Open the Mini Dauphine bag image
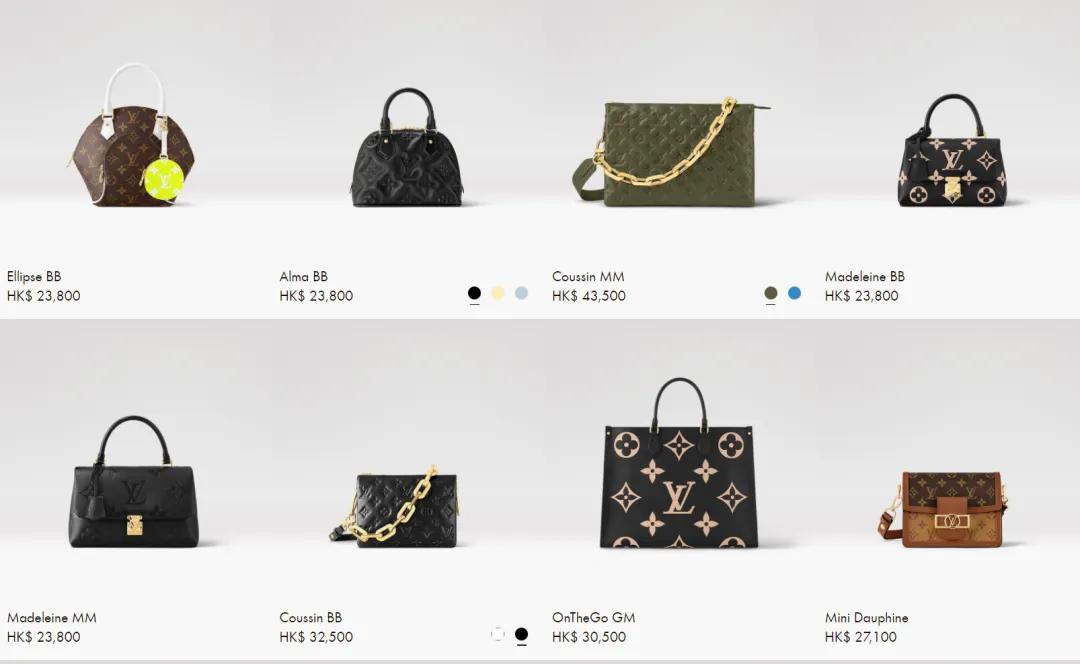Viewport: 1080px width, 664px height. point(942,509)
